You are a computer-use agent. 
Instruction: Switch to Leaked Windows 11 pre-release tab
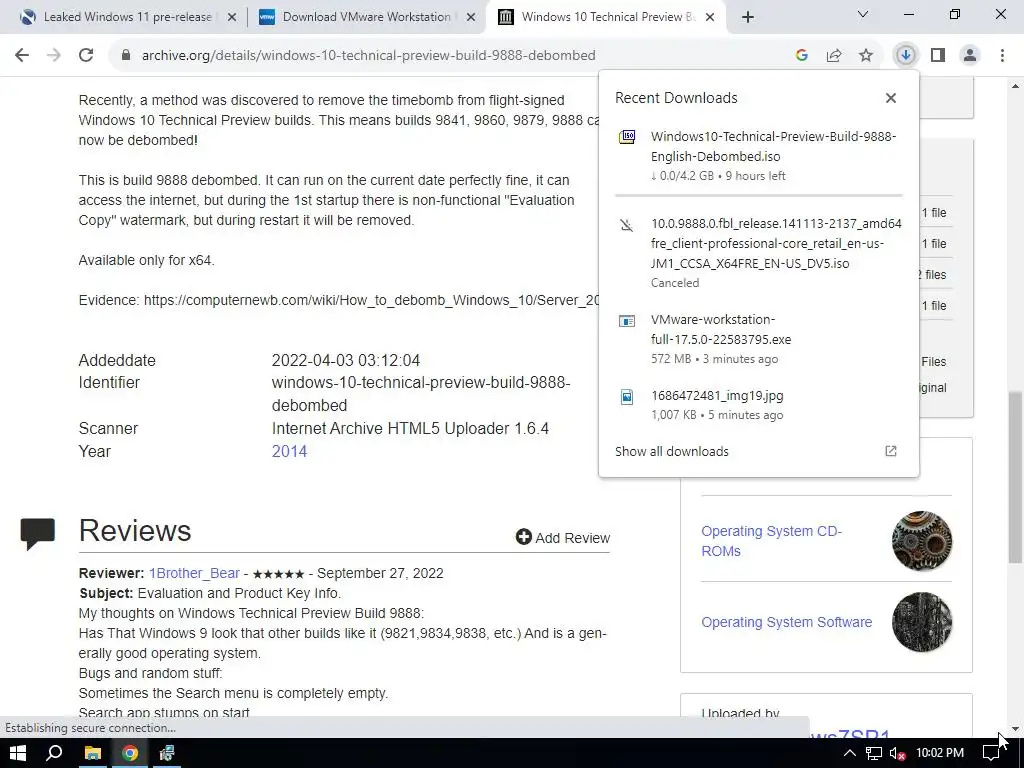[x=127, y=17]
